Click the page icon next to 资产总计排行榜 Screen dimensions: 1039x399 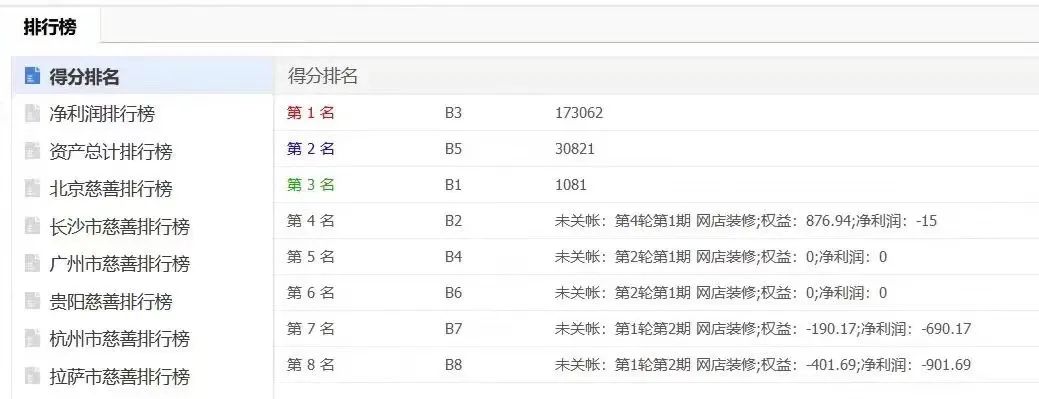pyautogui.click(x=32, y=151)
